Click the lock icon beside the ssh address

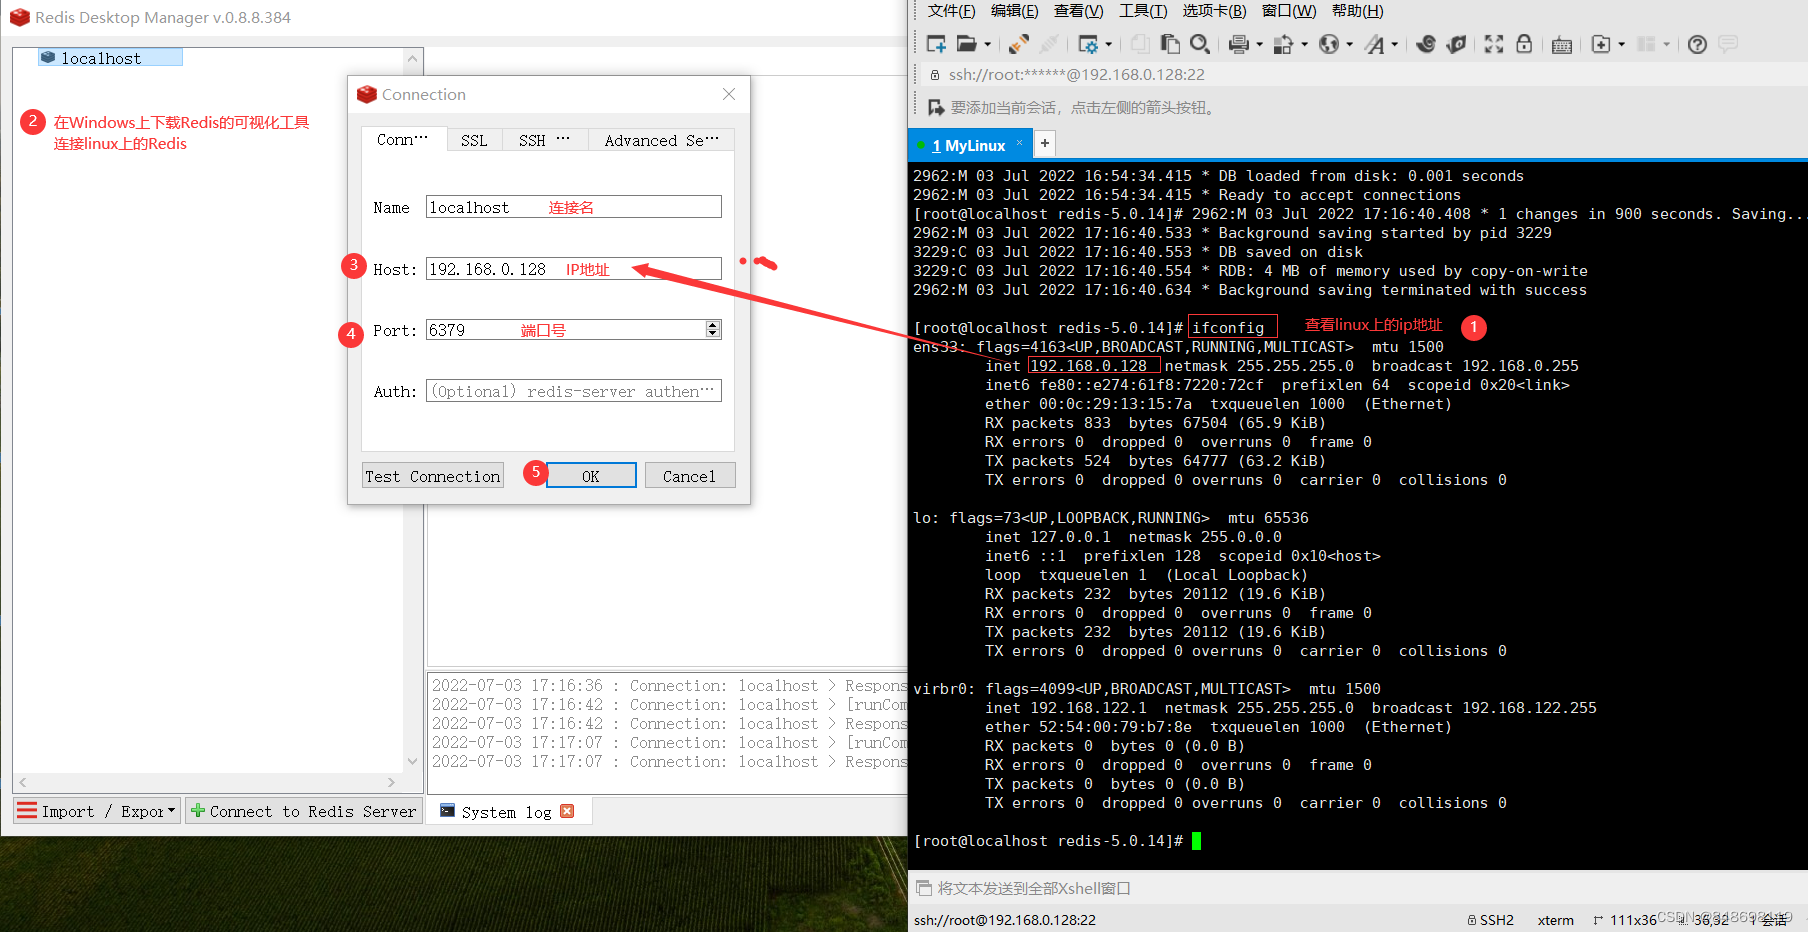935,75
